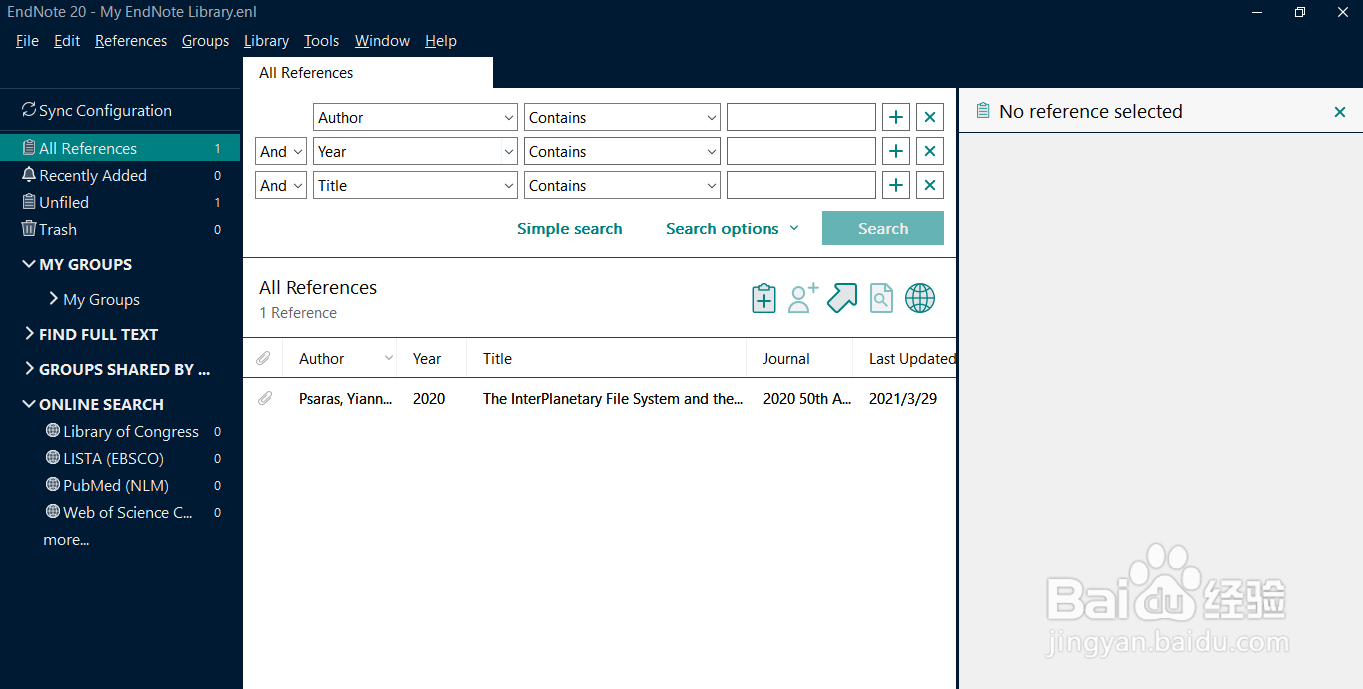
Task: Expand the FIND FULL TEXT section
Action: [x=28, y=334]
